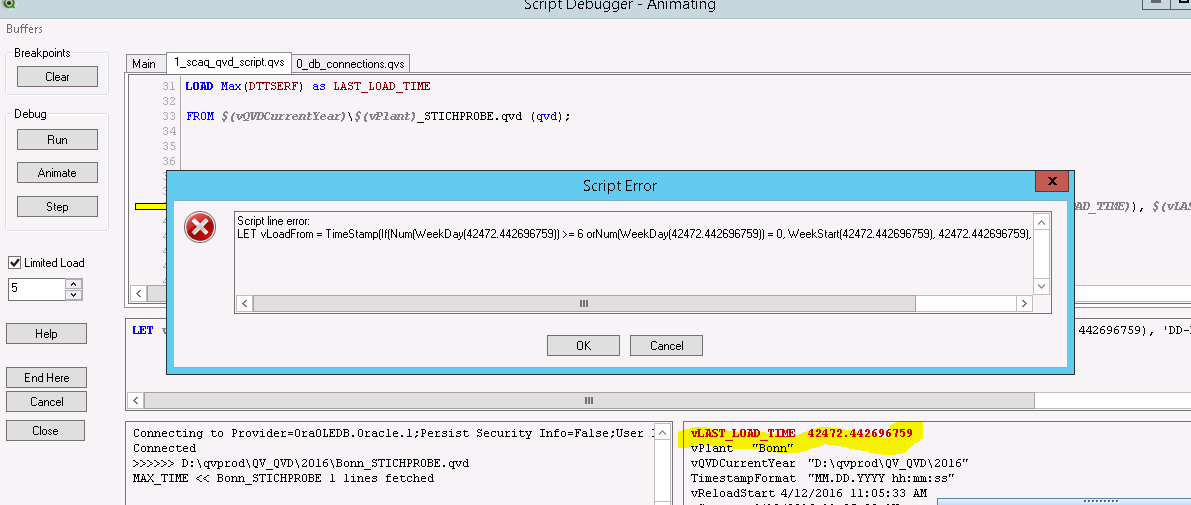
Task: Click the yellow current-line marker
Action: click(x=150, y=206)
